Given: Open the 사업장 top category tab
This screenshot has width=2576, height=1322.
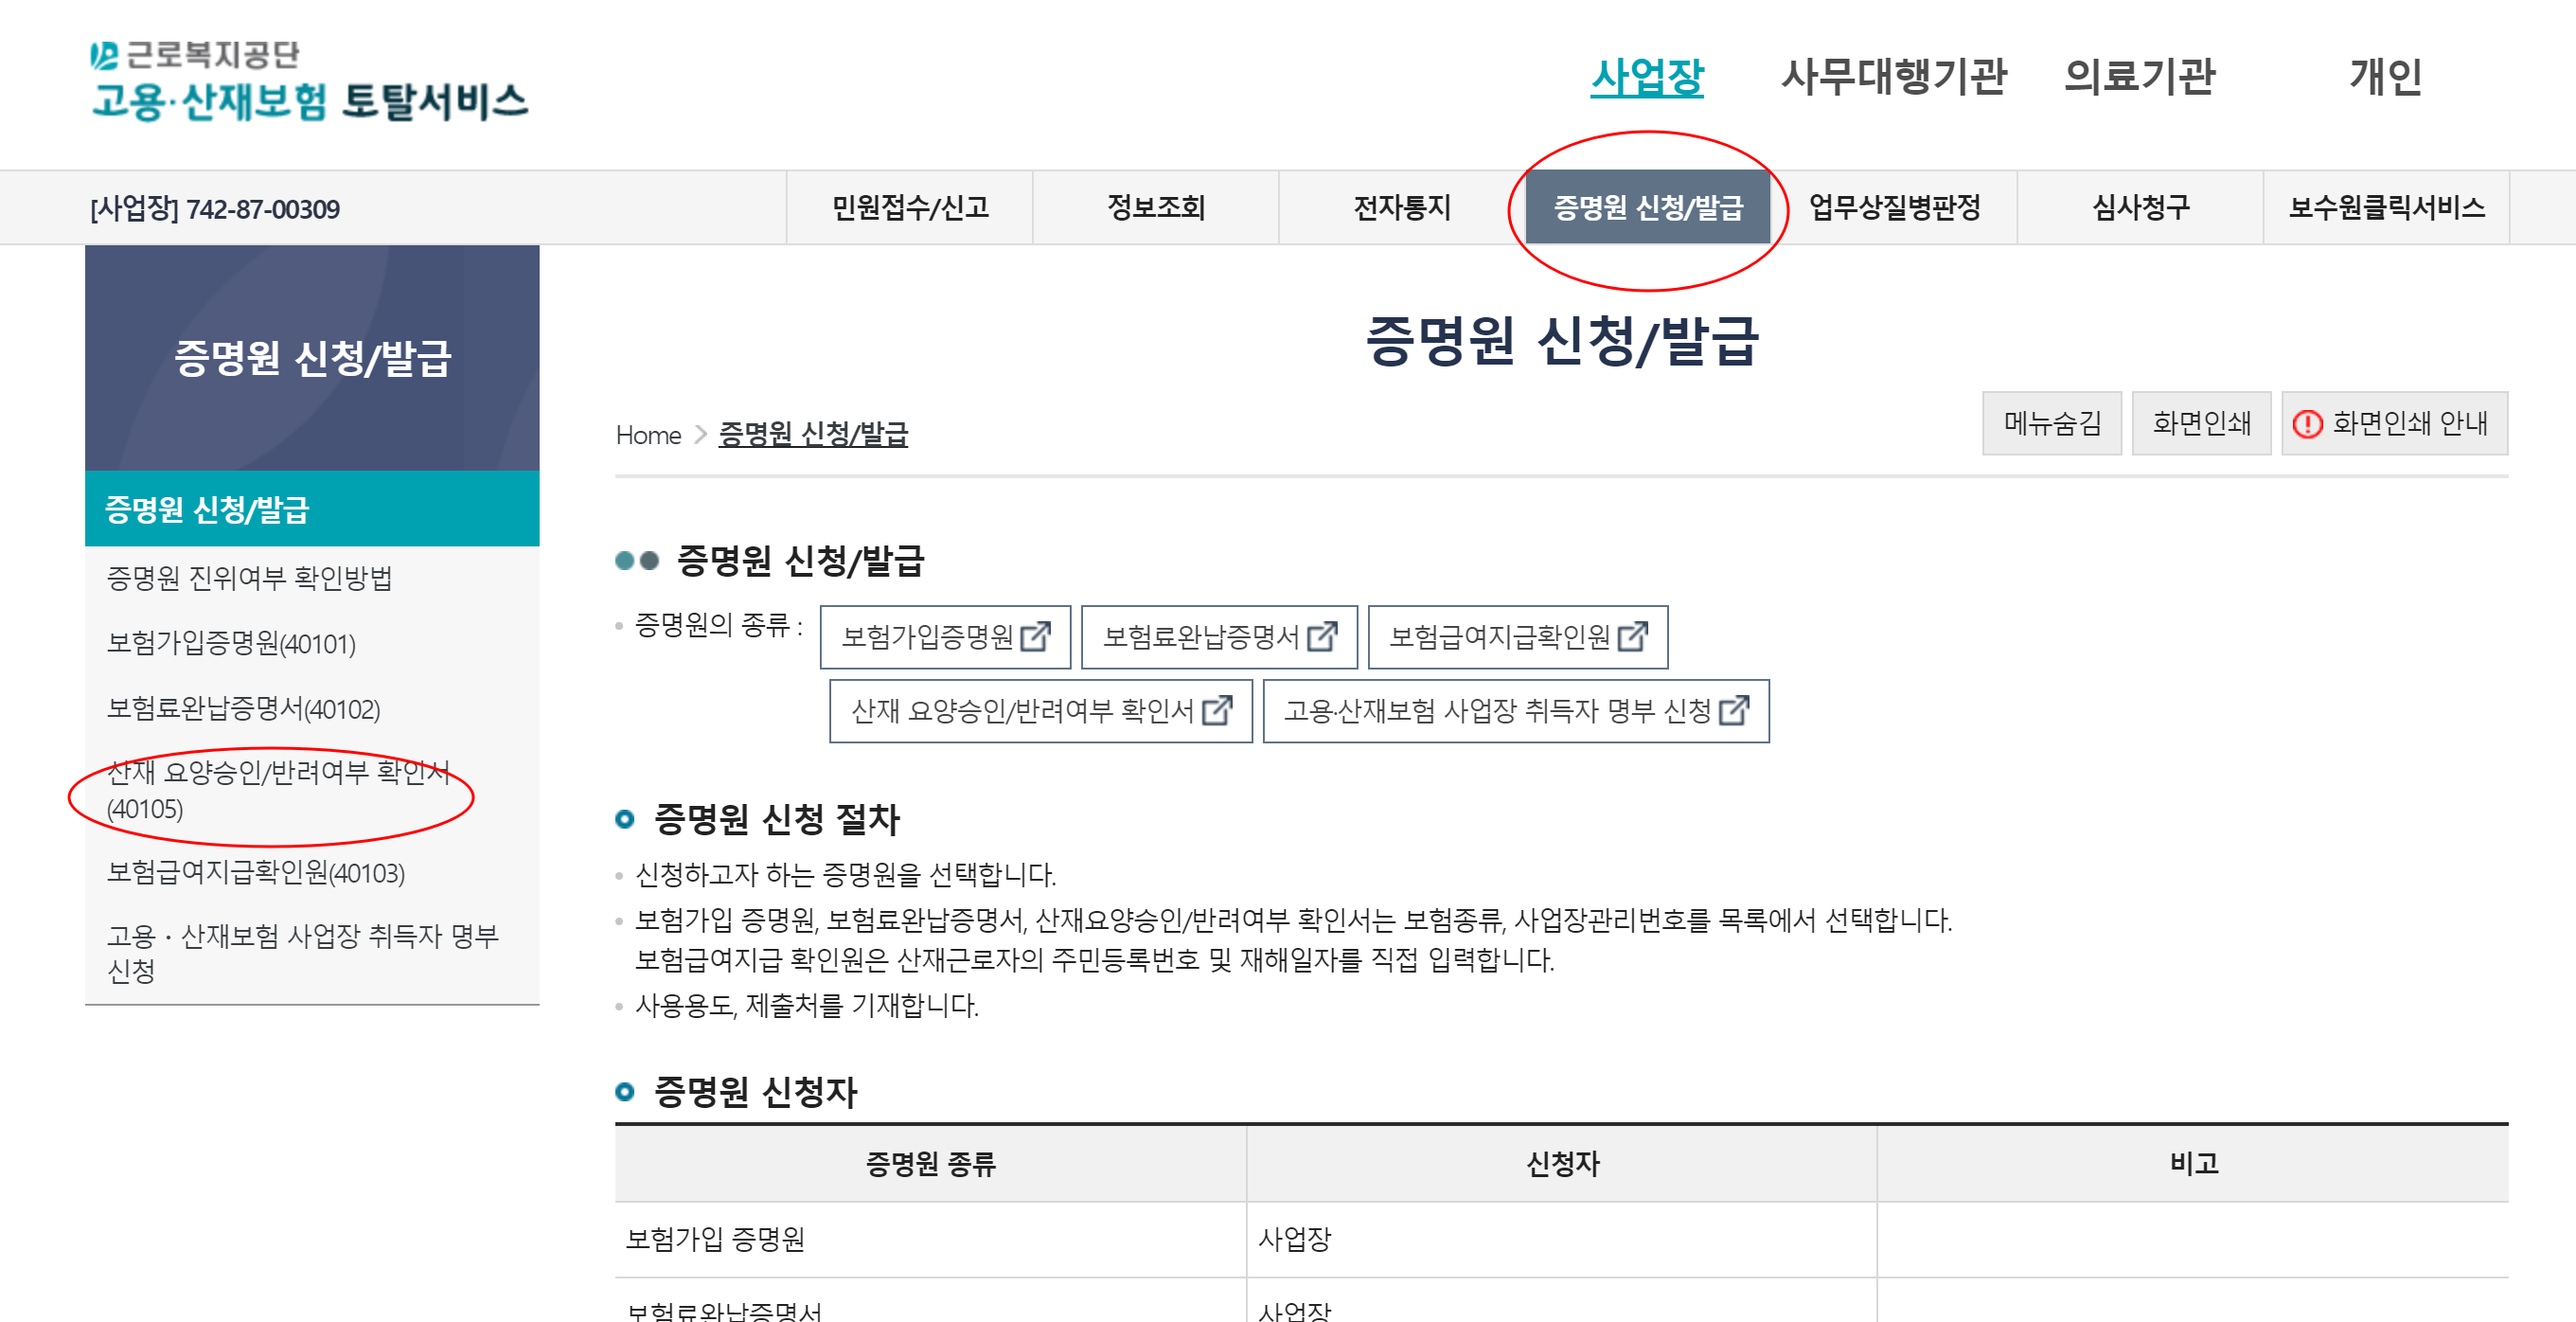Looking at the screenshot, I should [1647, 77].
